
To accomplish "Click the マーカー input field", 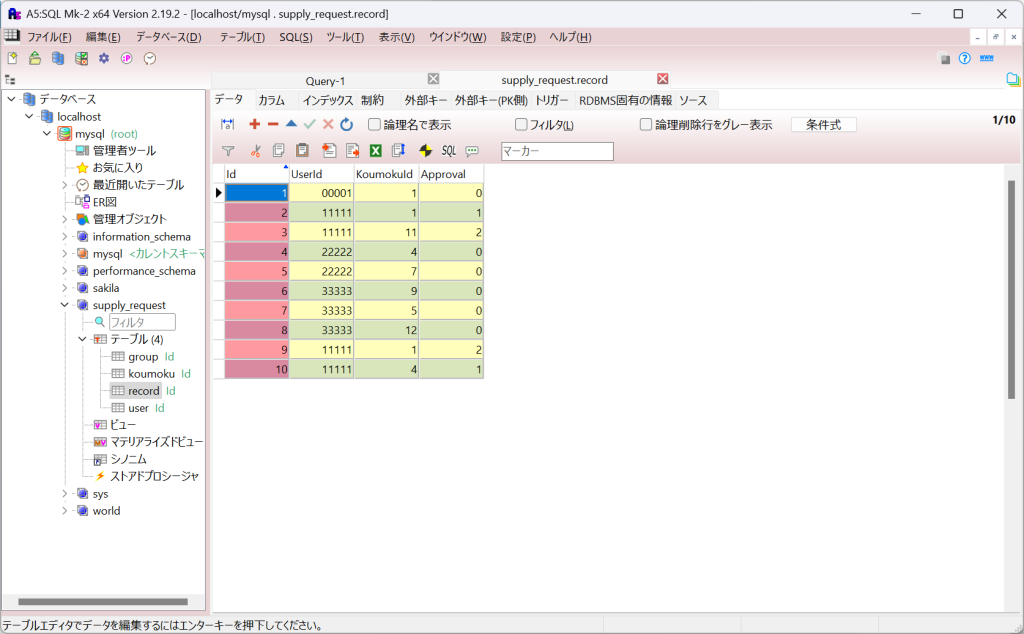I will point(556,151).
